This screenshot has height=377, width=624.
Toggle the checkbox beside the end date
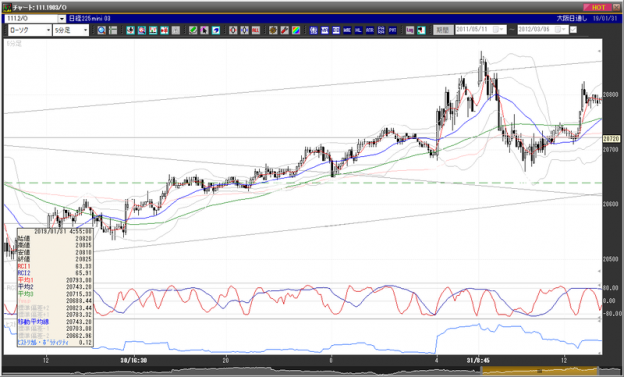tap(573, 30)
